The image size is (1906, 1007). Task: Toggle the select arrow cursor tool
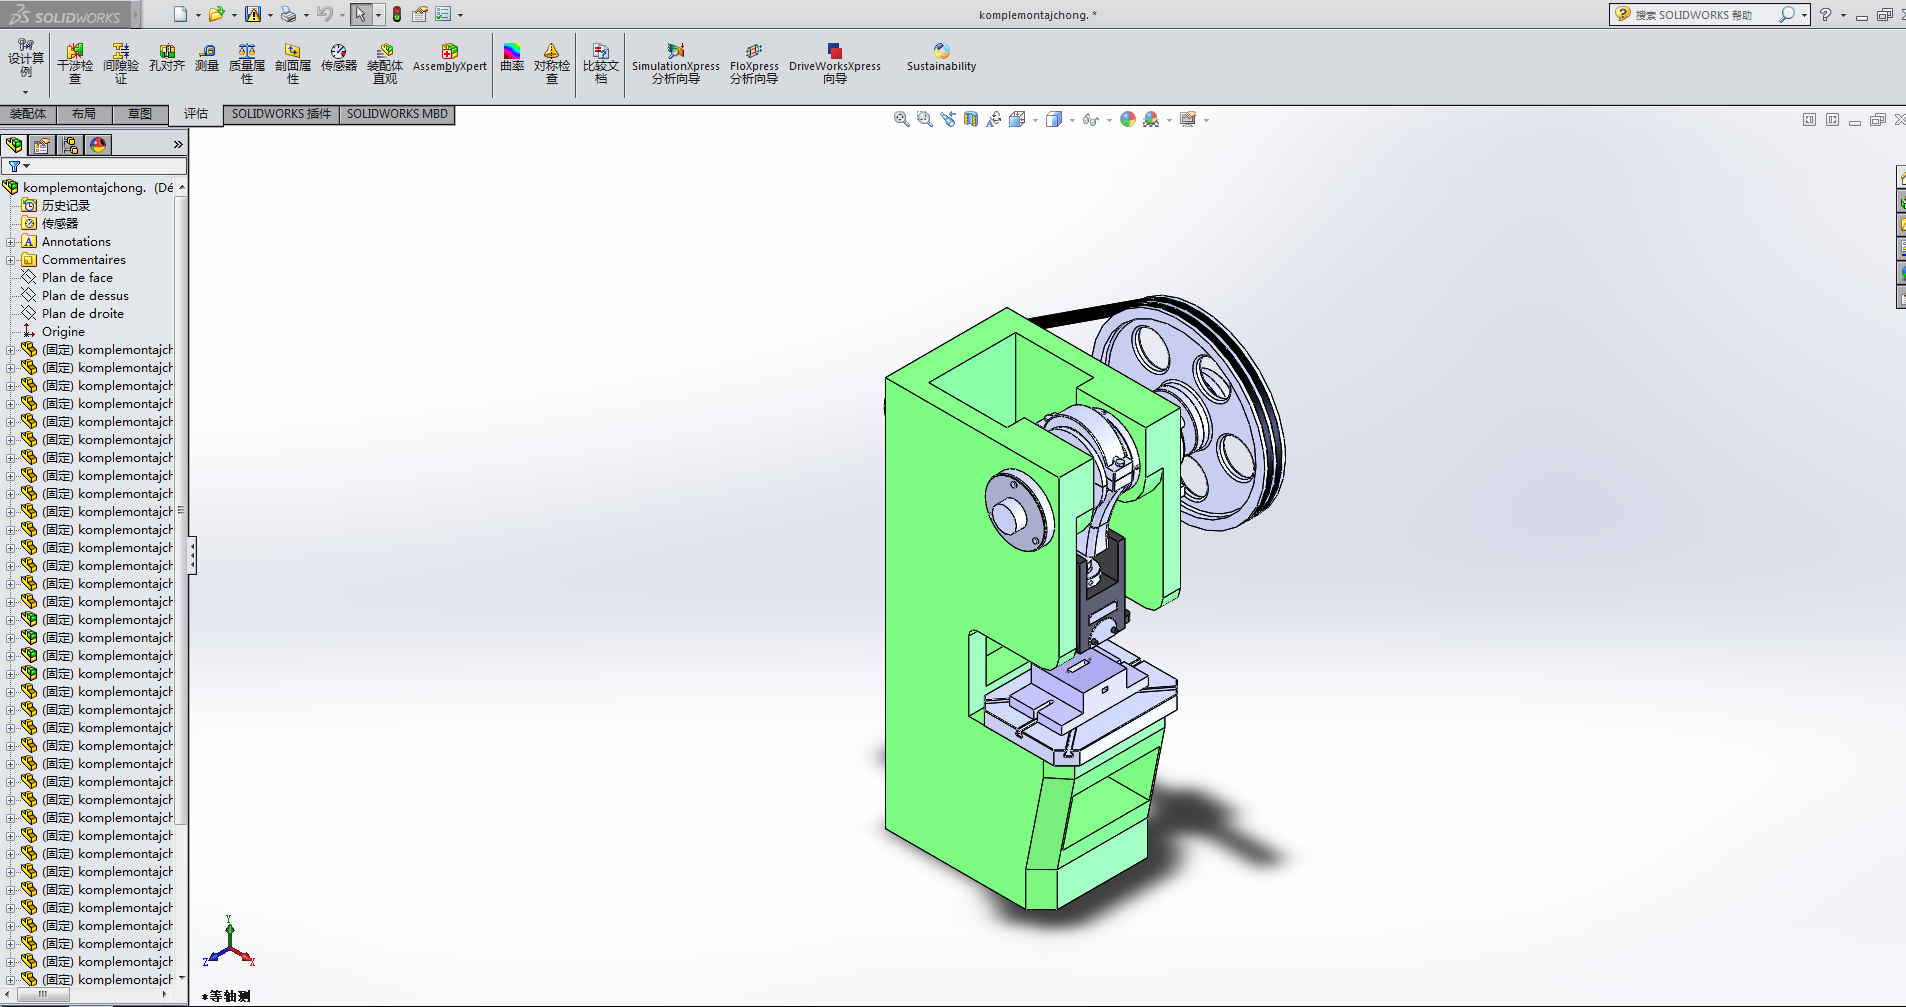360,14
